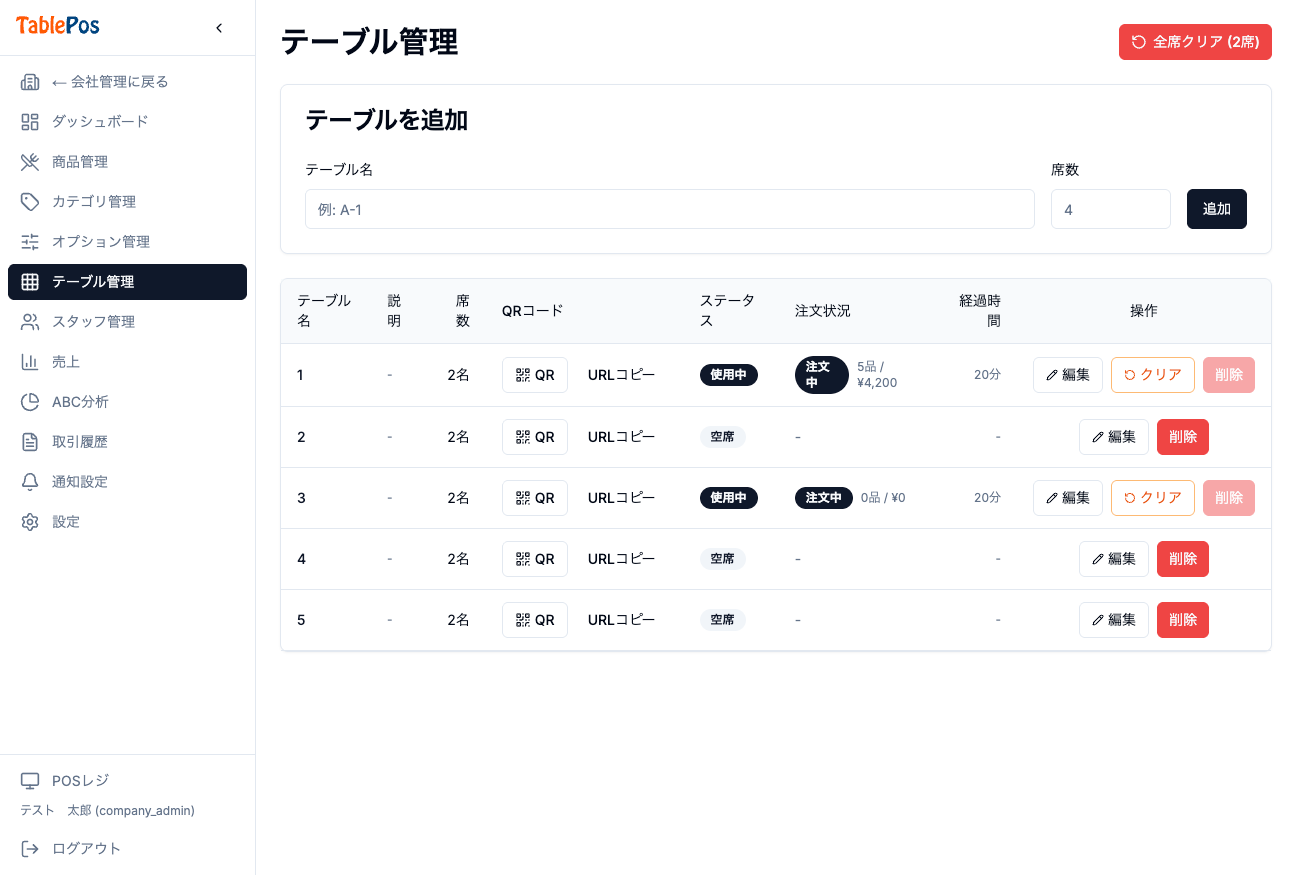Image resolution: width=1296 pixels, height=875 pixels.
Task: Click the logout arrow icon
Action: (30, 849)
